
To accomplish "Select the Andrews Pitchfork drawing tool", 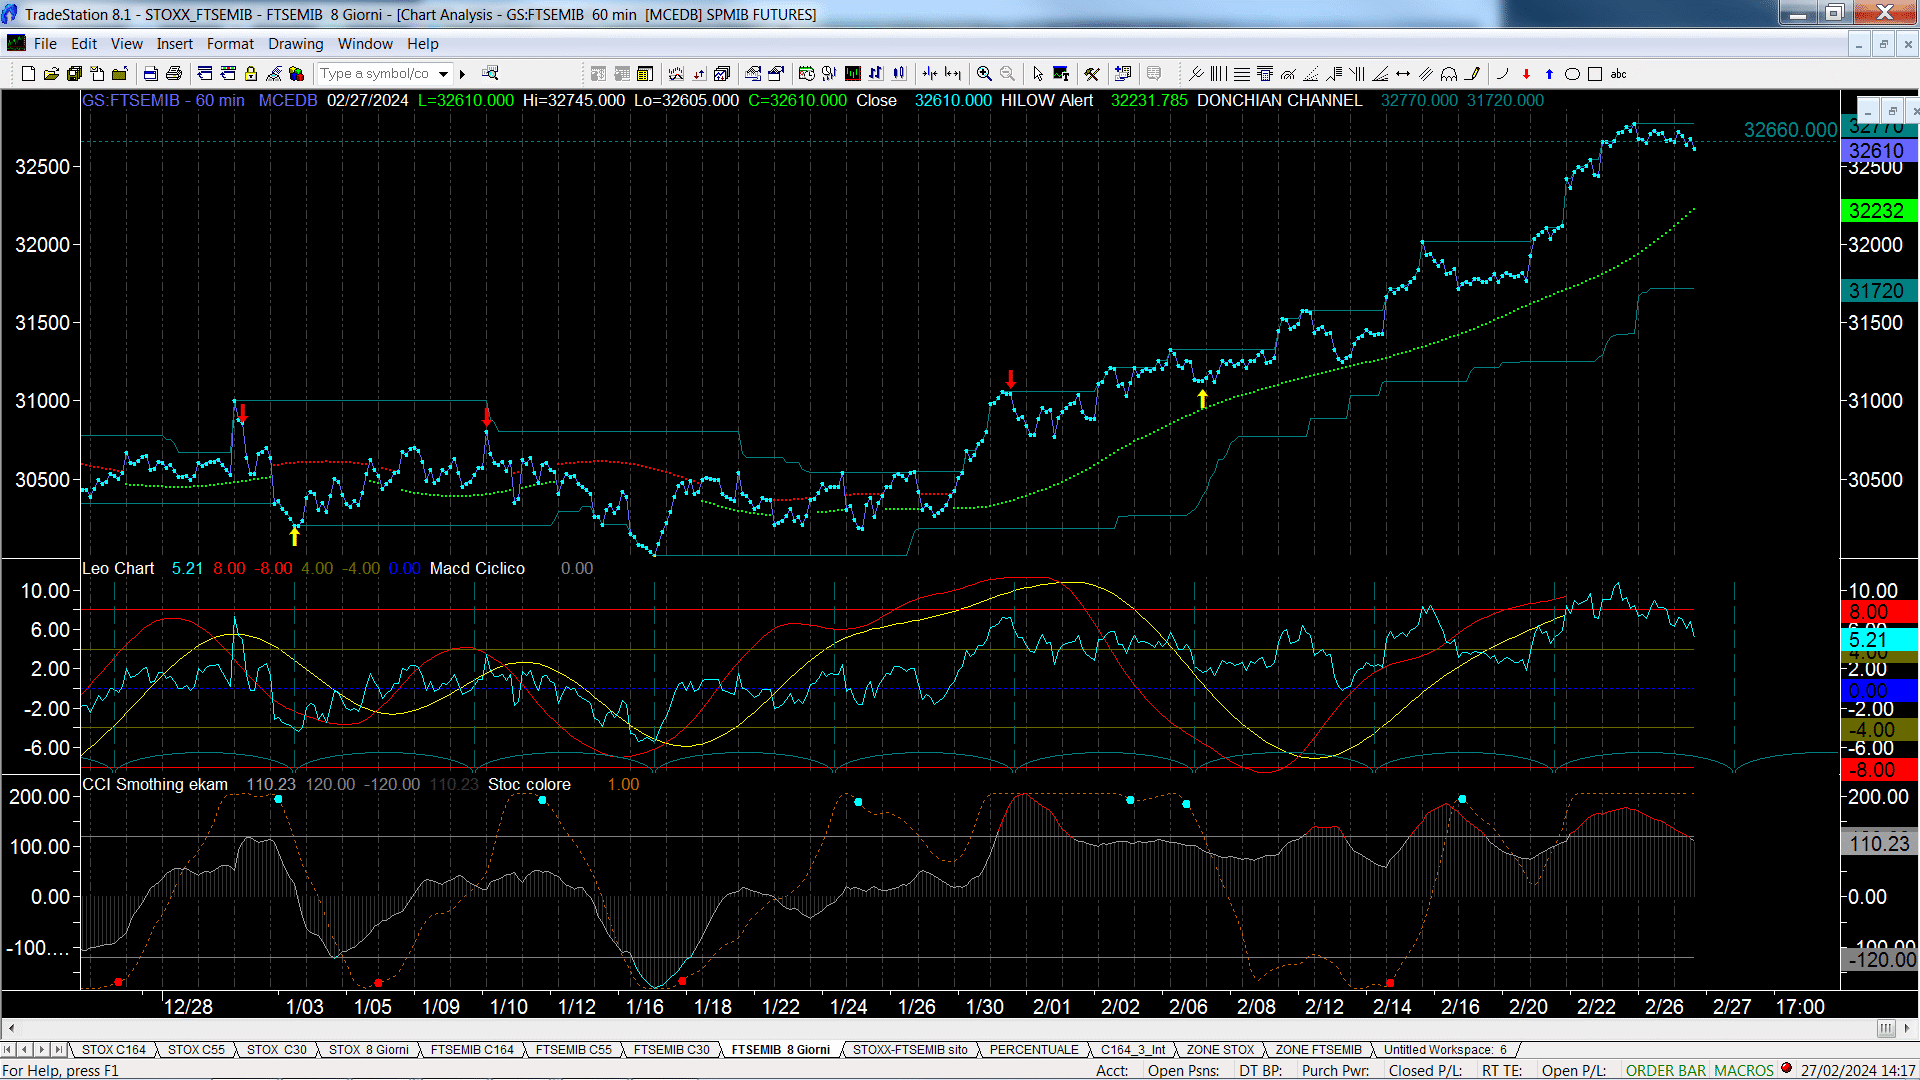I will coord(1195,74).
